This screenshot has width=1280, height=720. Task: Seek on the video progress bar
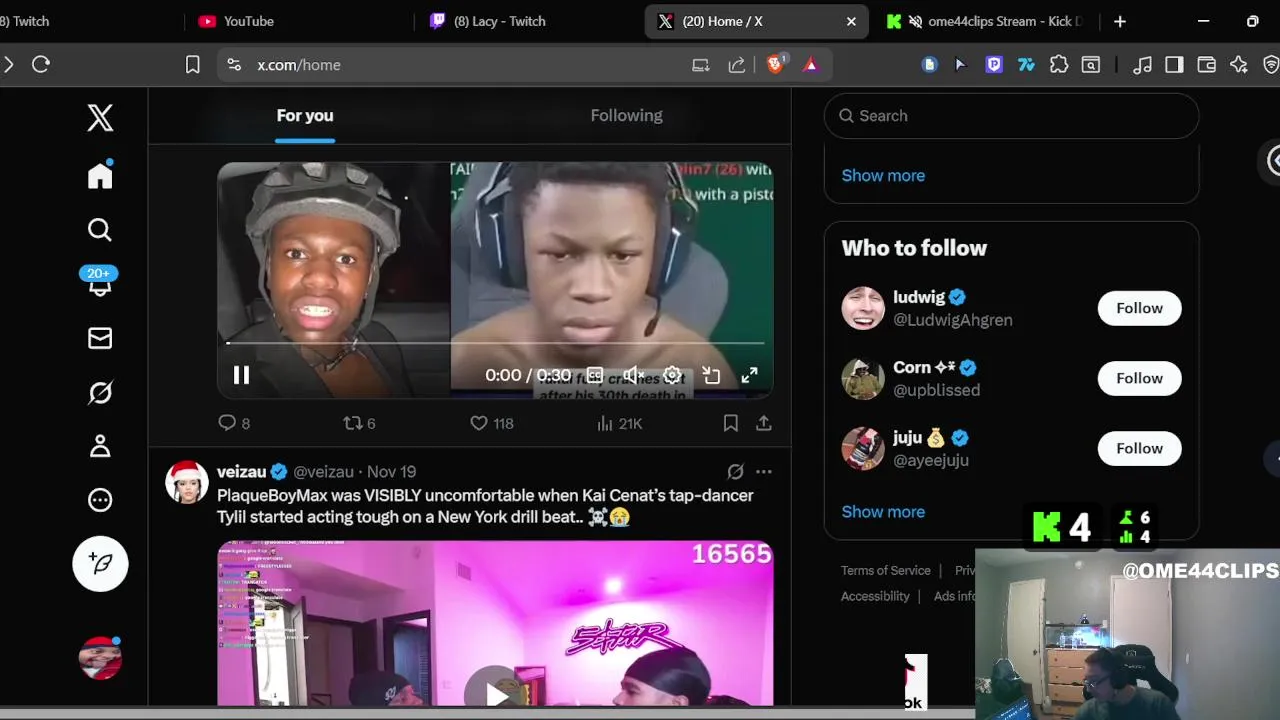495,343
